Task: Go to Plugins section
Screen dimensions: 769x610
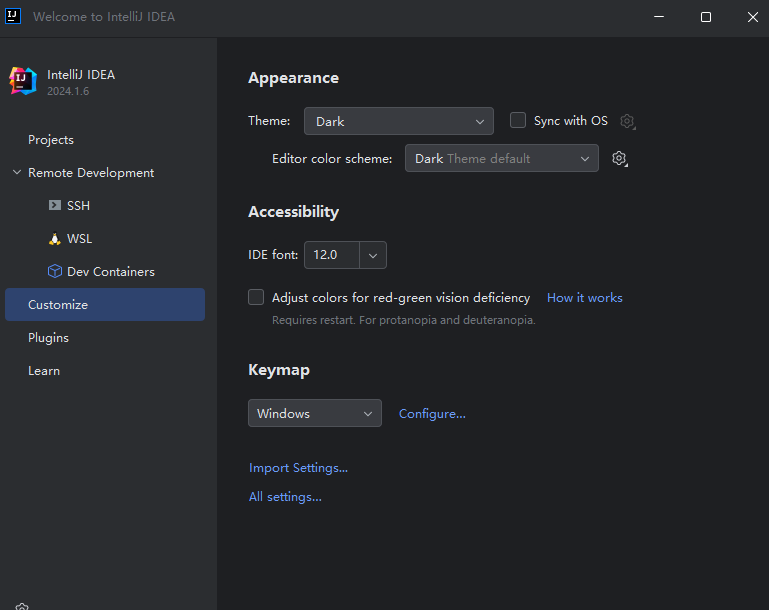Action: 105,337
